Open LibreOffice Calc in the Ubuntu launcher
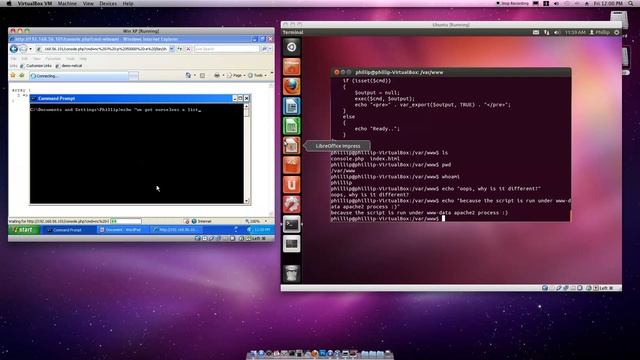The width and height of the screenshot is (640, 360). coord(291,126)
